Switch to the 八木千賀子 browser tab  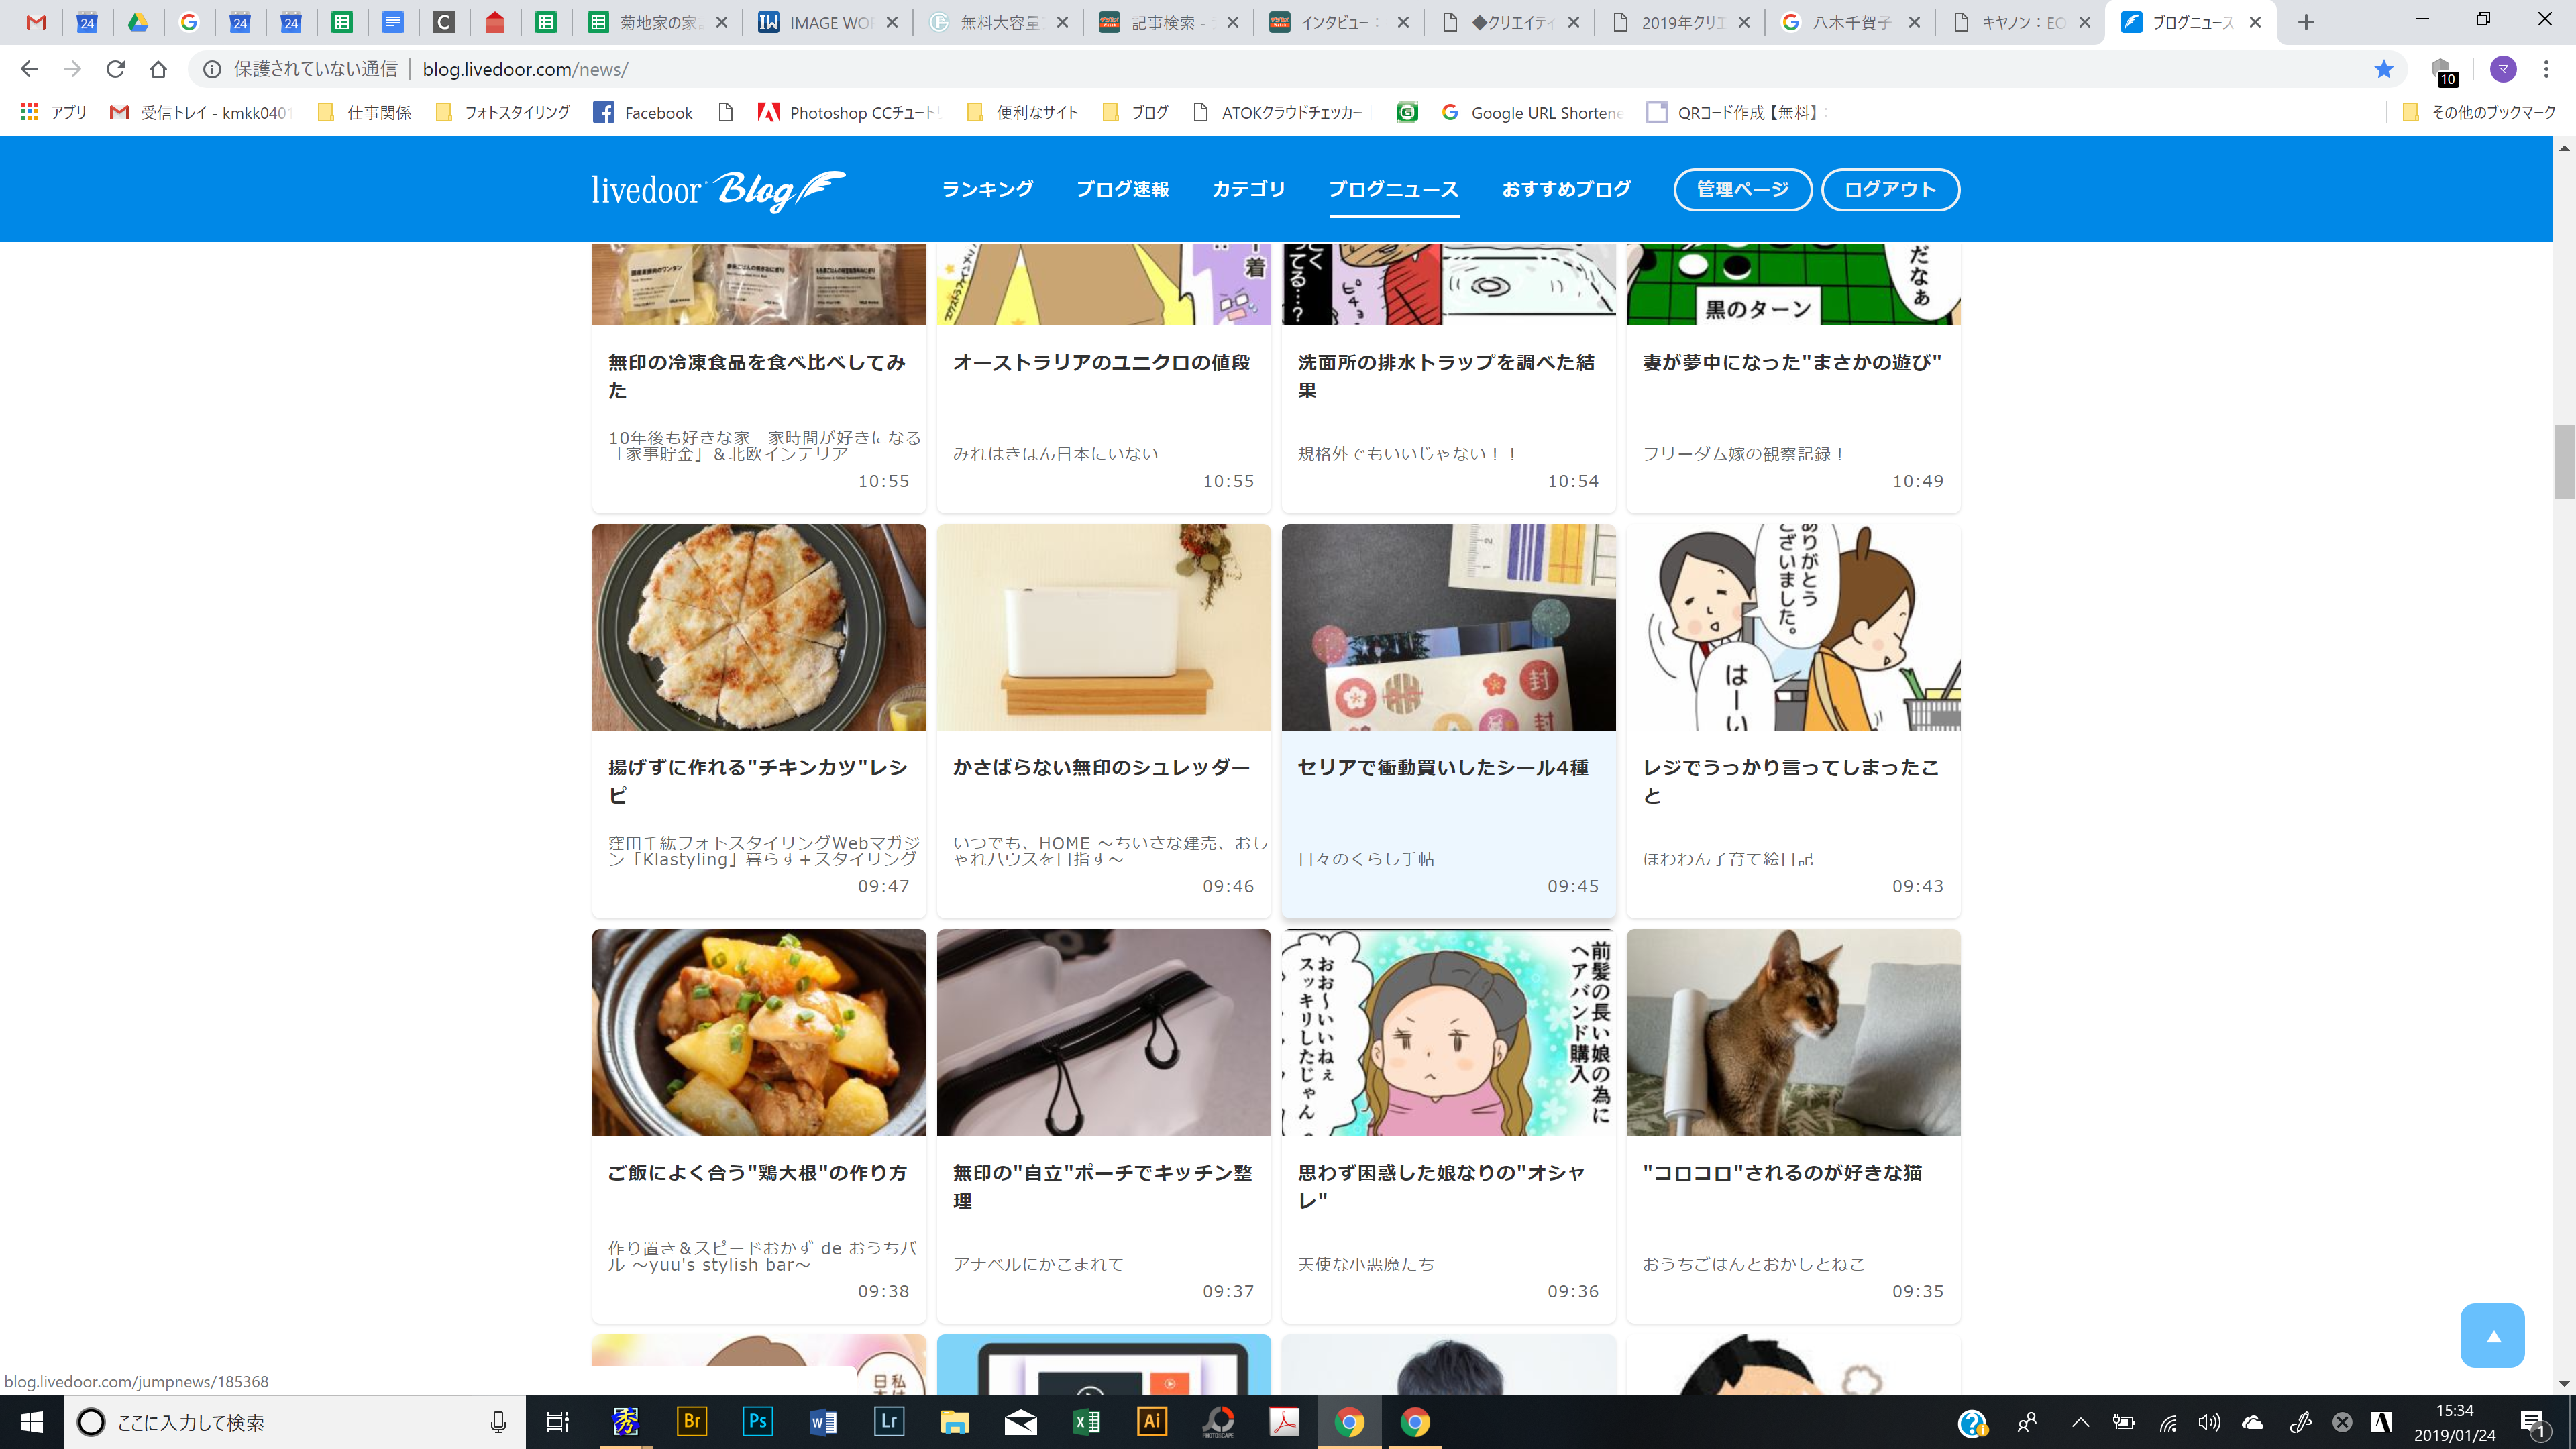pos(1850,22)
